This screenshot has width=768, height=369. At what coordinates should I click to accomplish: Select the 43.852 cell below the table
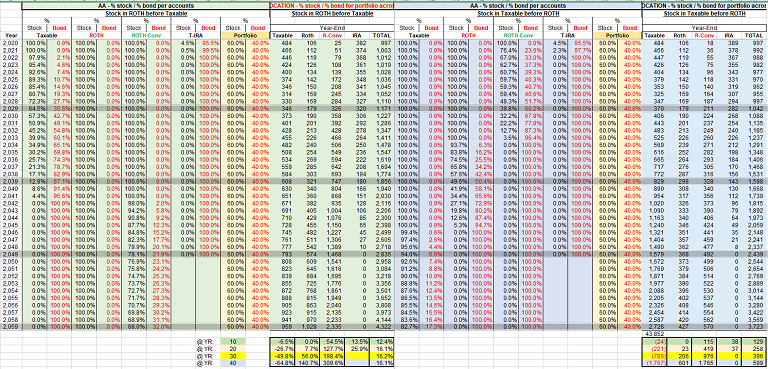654,333
